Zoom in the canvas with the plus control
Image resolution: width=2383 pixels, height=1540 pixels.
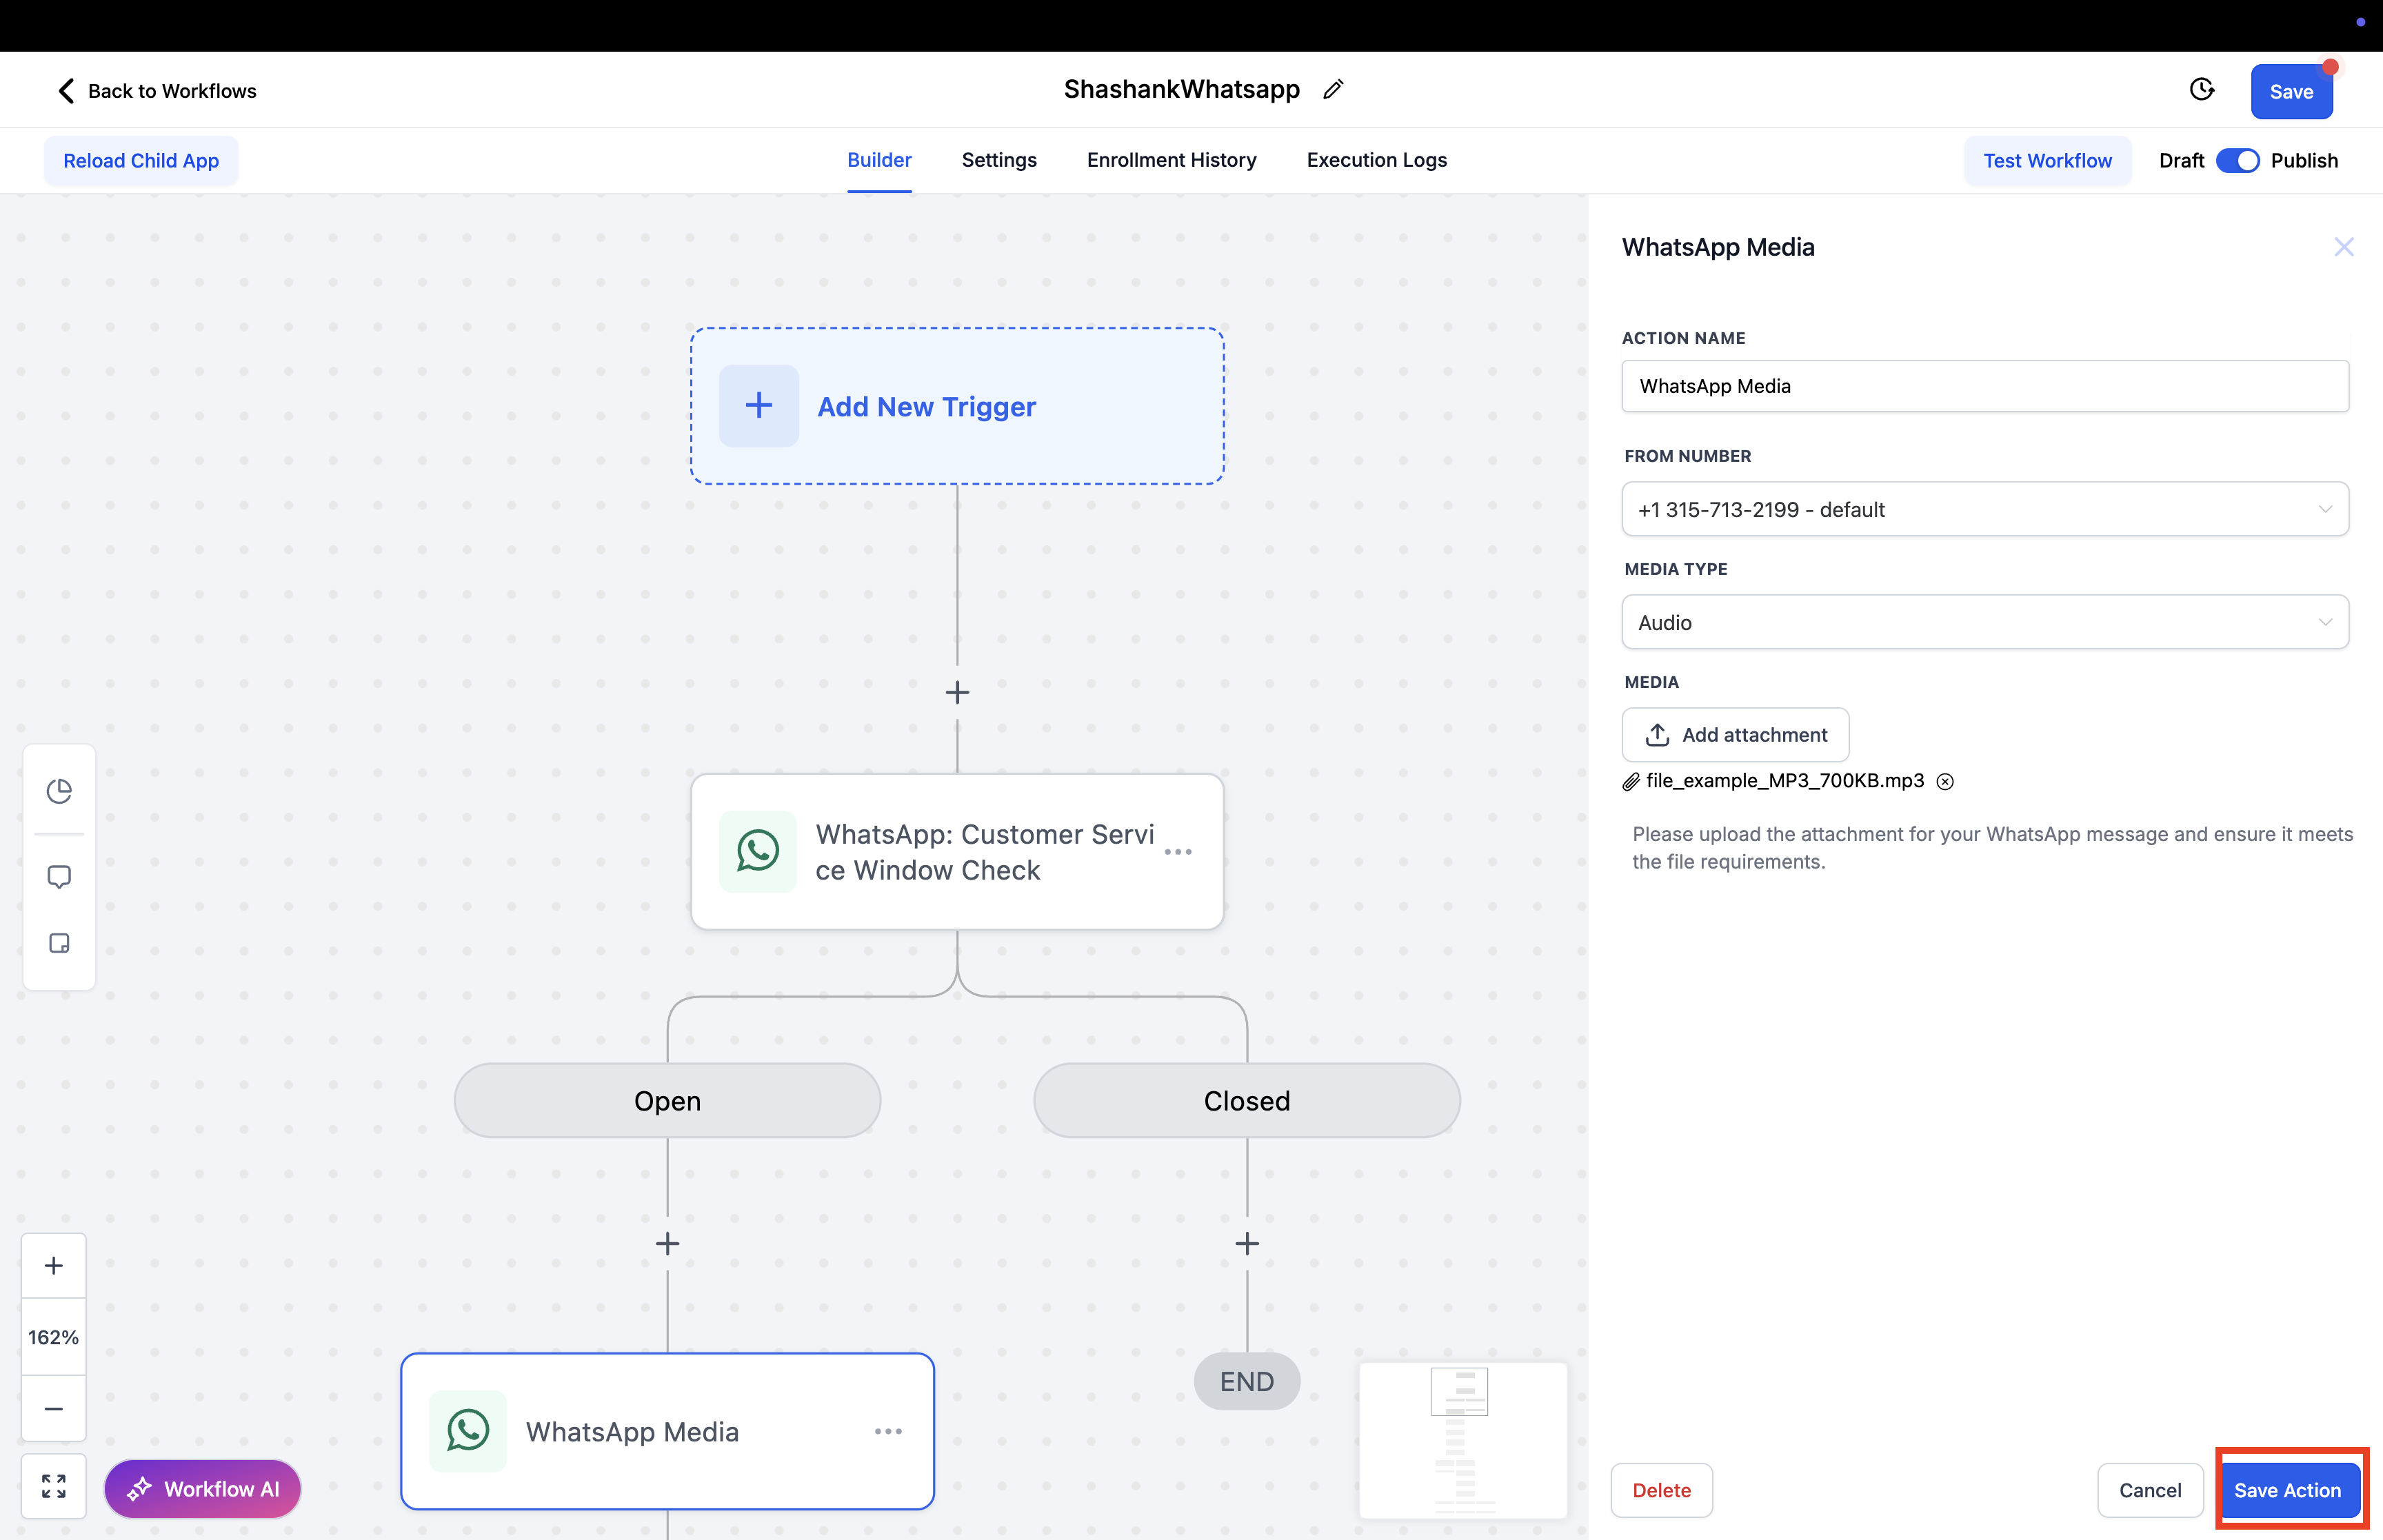pos(54,1266)
